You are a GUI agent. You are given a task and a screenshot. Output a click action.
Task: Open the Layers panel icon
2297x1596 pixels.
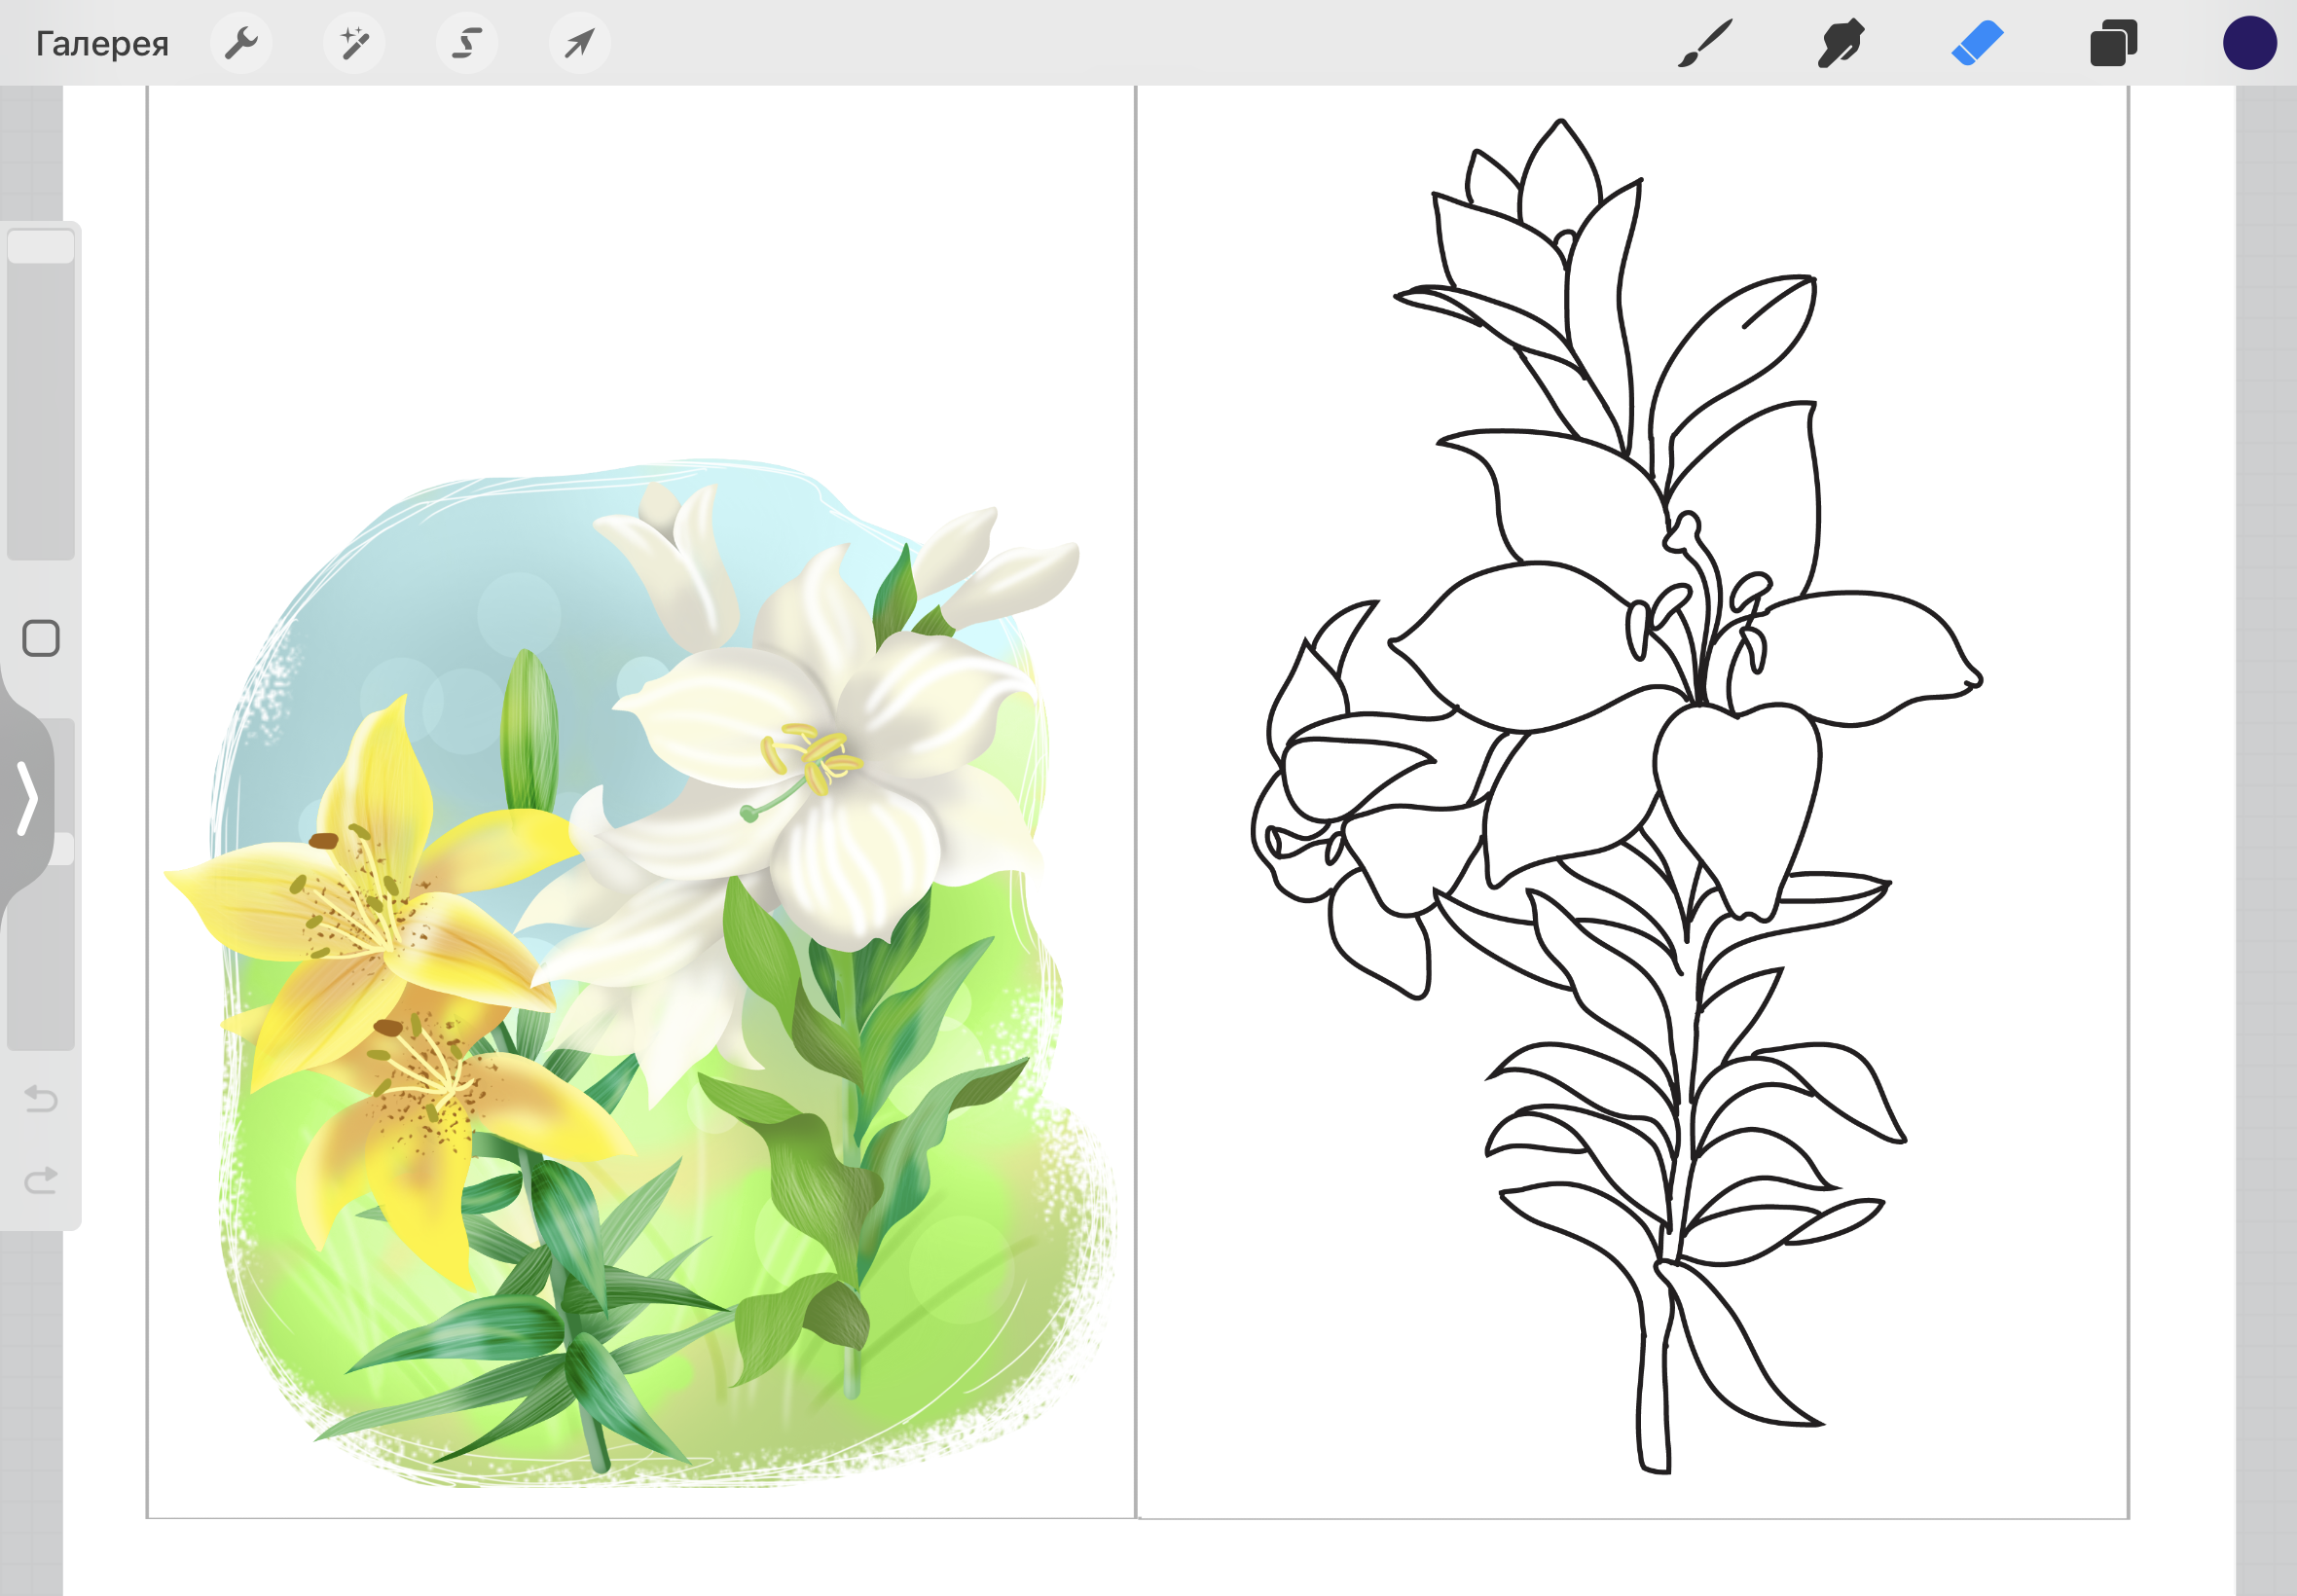[x=2113, y=44]
